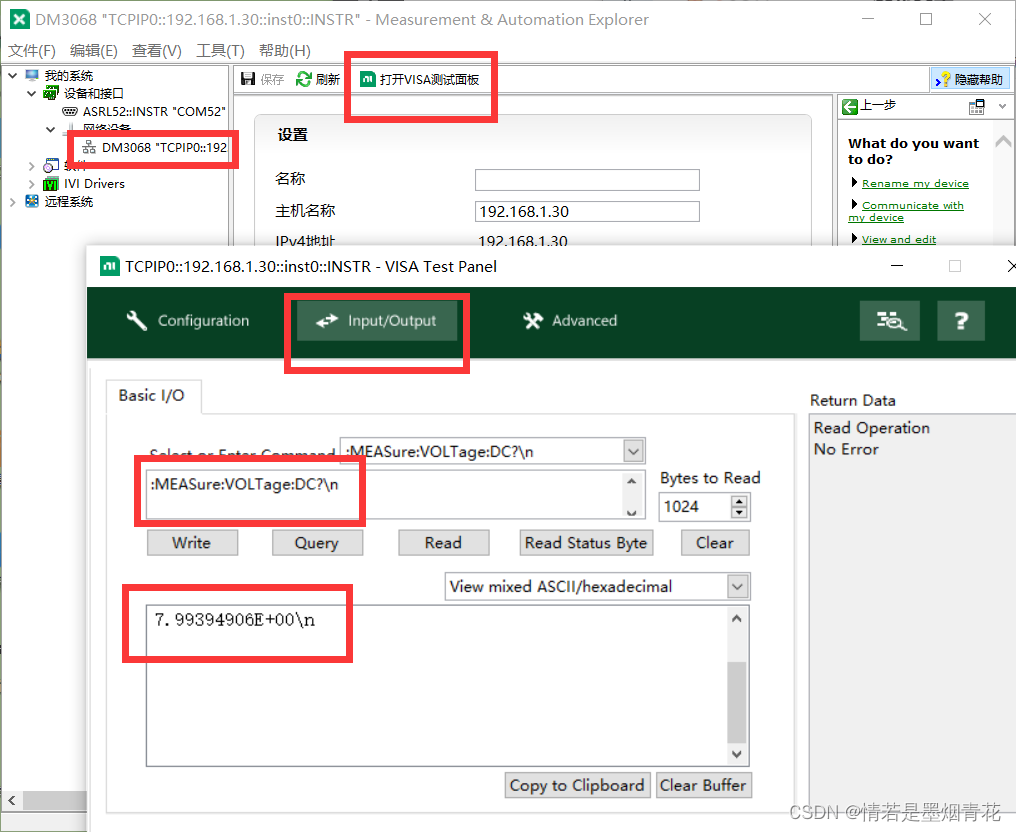1016x832 pixels.
Task: Expand the software node above IVI Drivers
Action: (x=31, y=166)
